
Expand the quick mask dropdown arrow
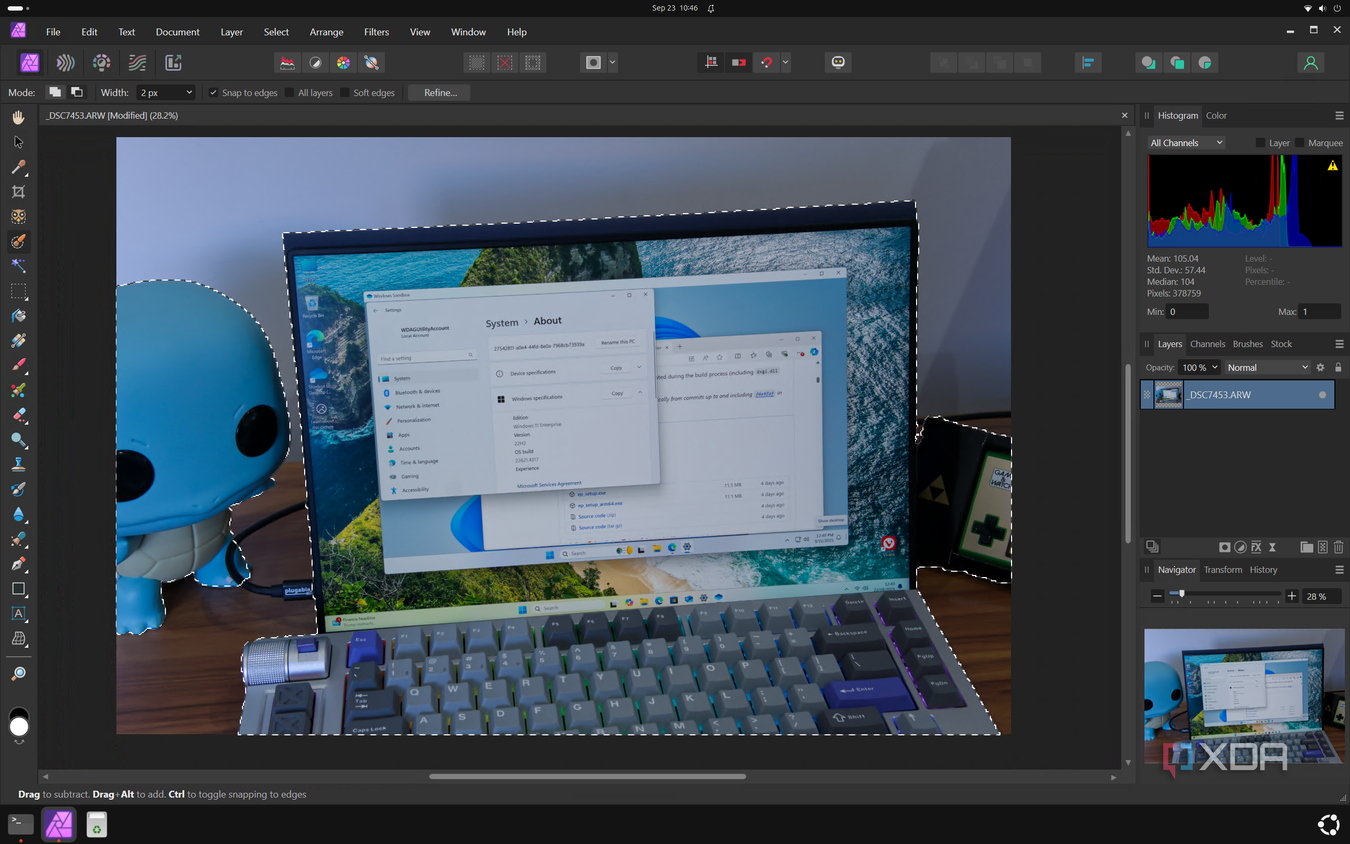pos(612,63)
